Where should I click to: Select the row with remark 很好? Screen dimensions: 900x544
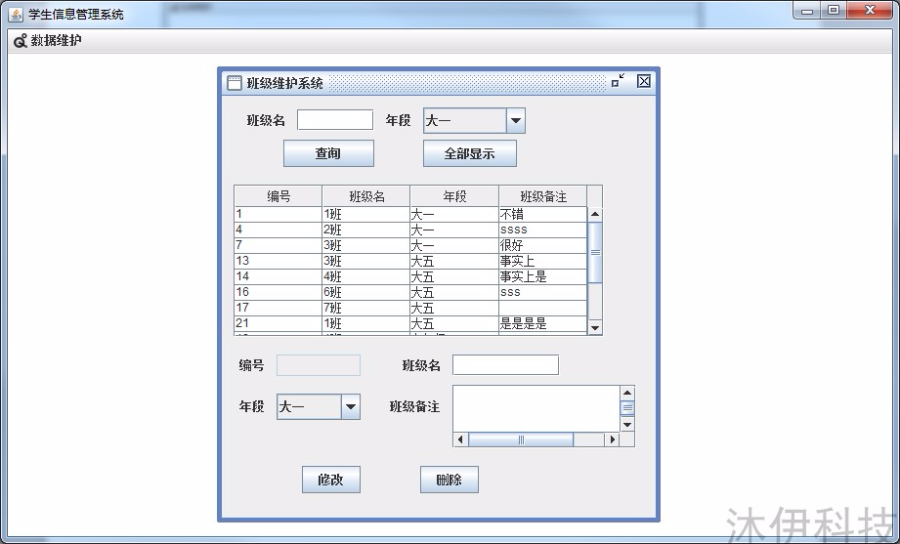pos(410,245)
